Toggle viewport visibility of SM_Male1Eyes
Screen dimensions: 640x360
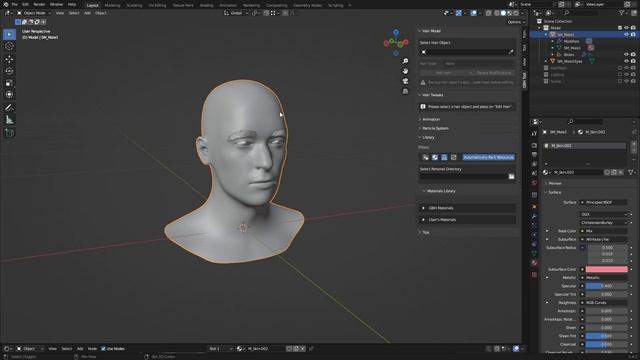pyautogui.click(x=626, y=61)
